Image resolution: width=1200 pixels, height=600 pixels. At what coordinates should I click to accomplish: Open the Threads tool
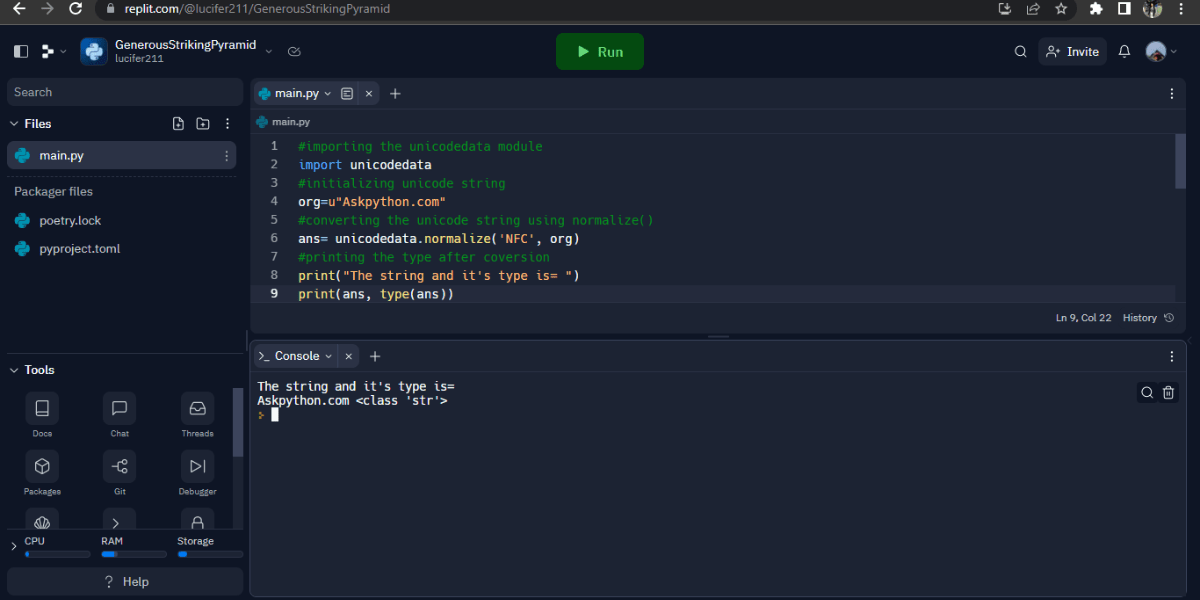click(197, 415)
